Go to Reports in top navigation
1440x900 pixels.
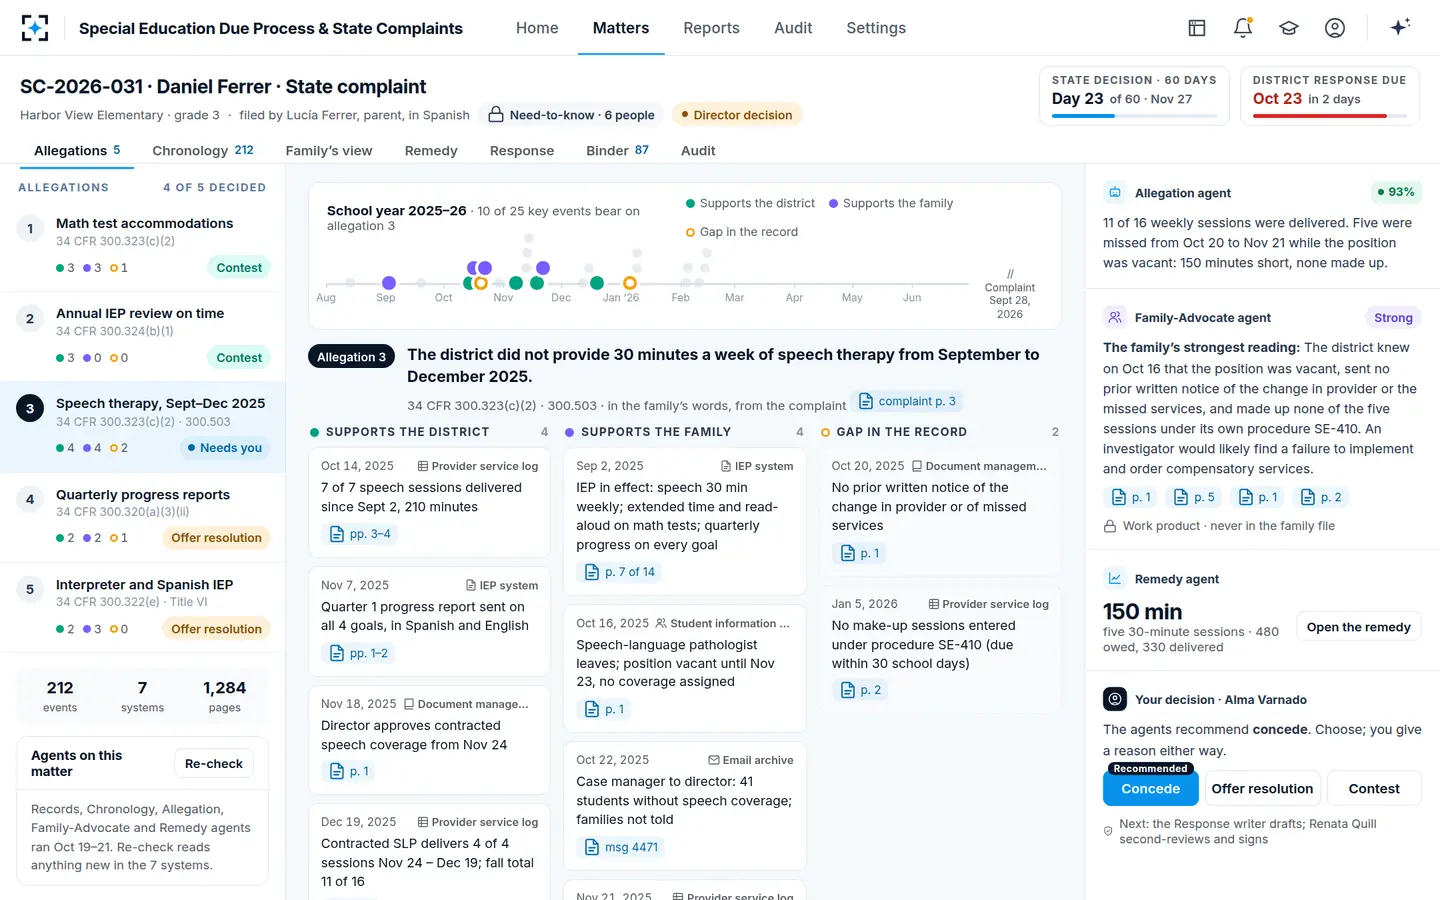712,28
